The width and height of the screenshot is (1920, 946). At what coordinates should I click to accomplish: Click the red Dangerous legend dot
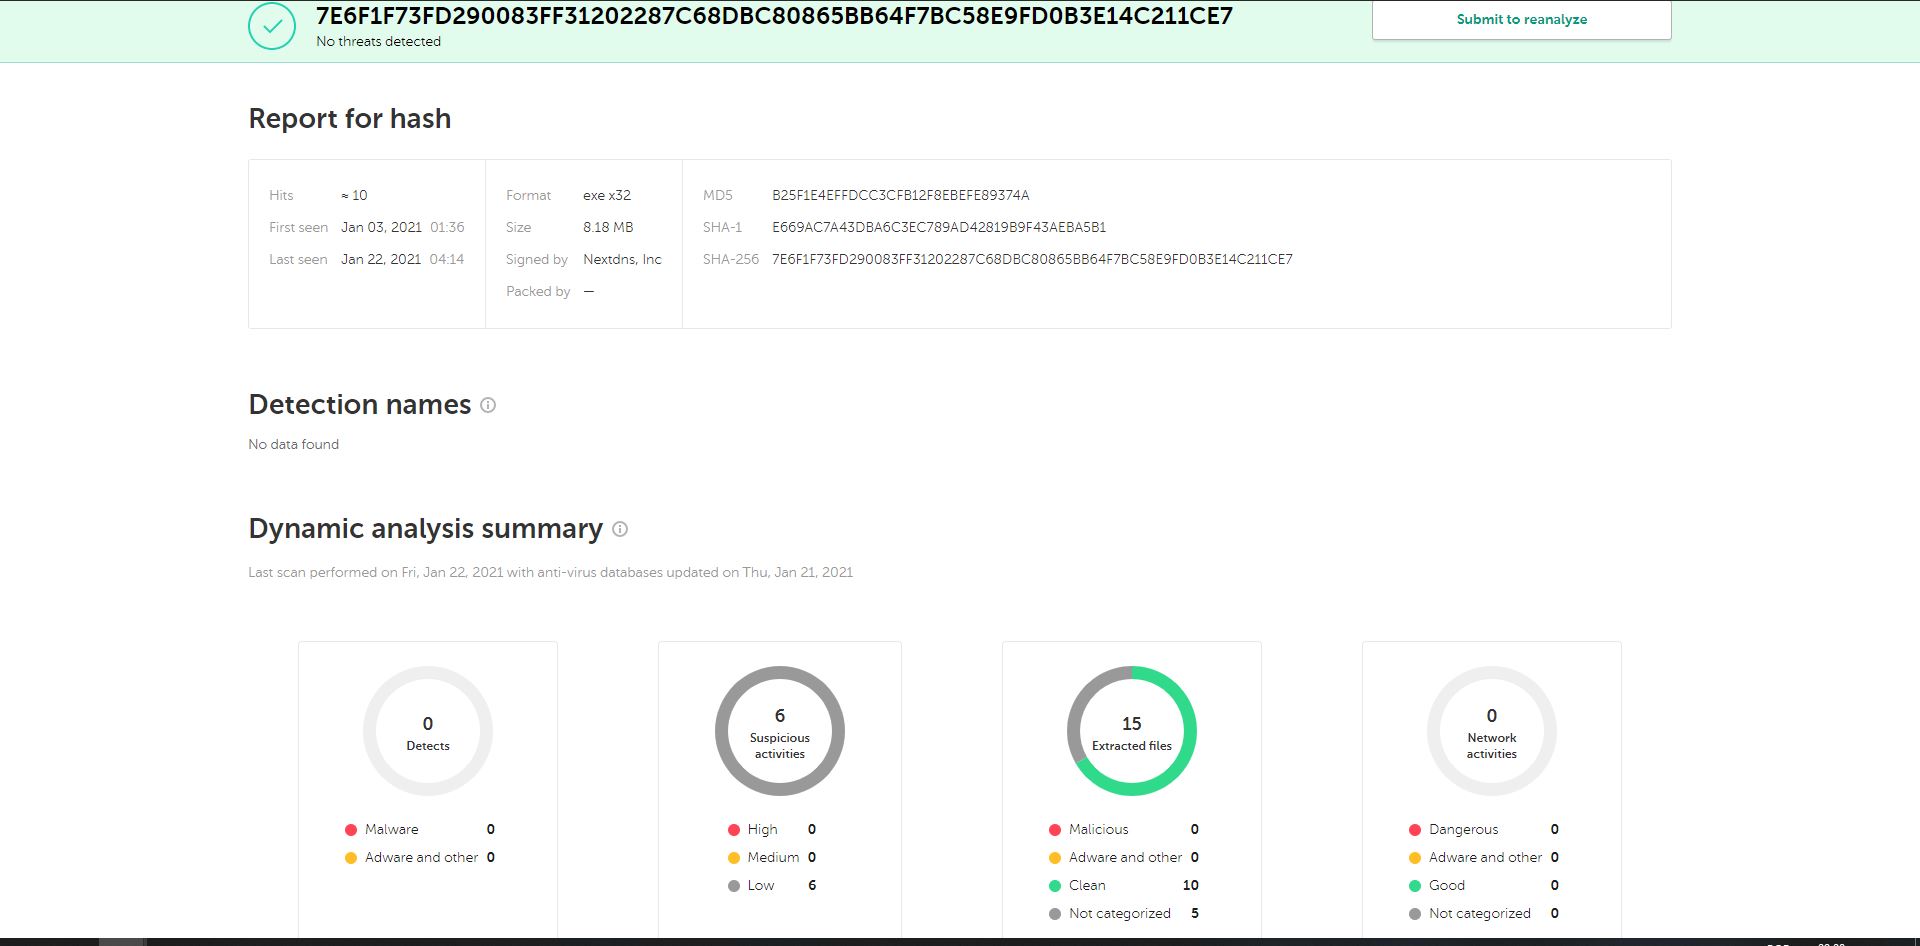click(1415, 830)
